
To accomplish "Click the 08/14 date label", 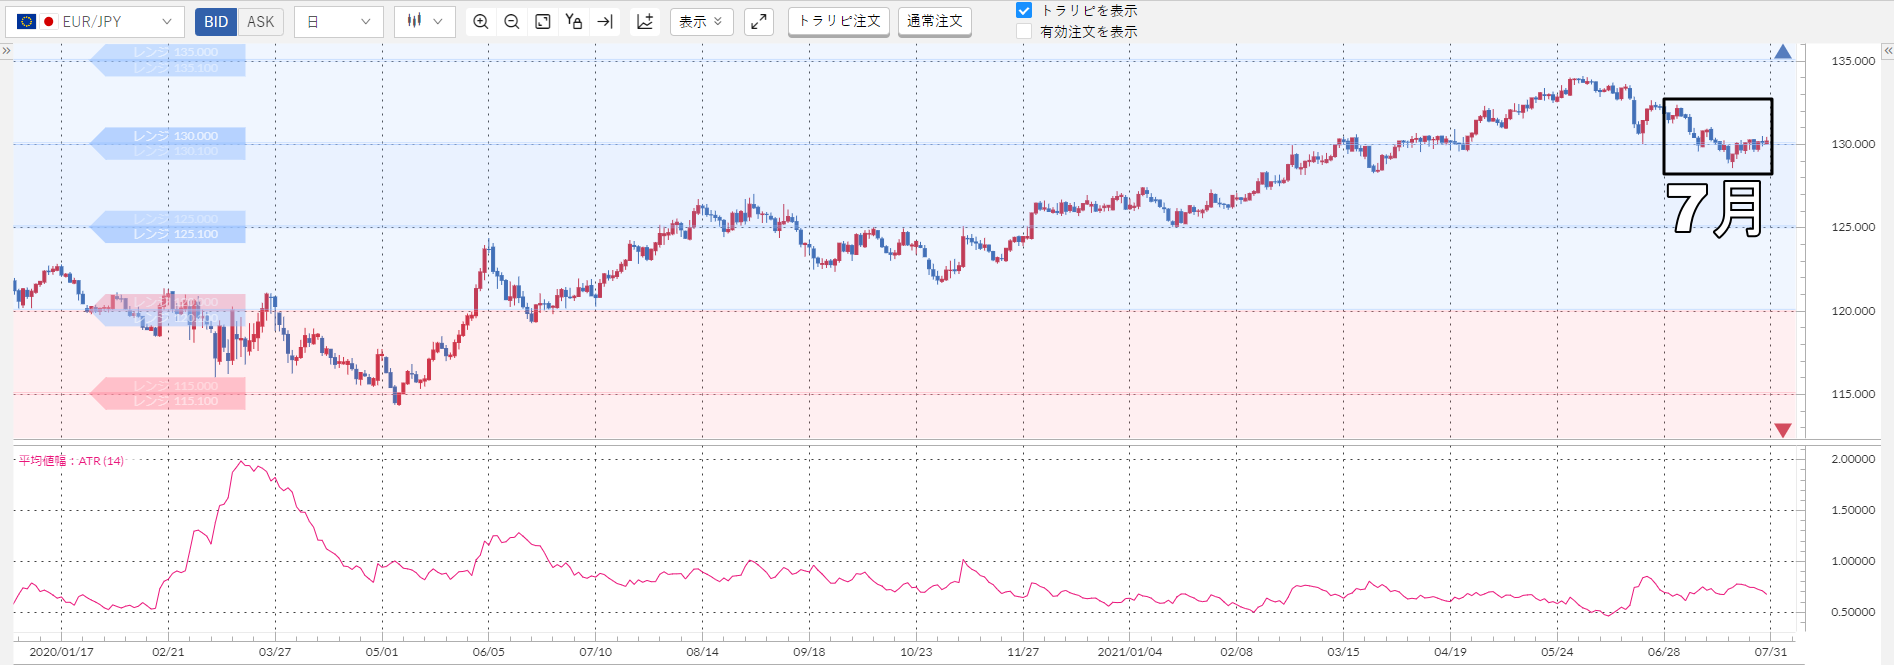I will click(x=702, y=652).
